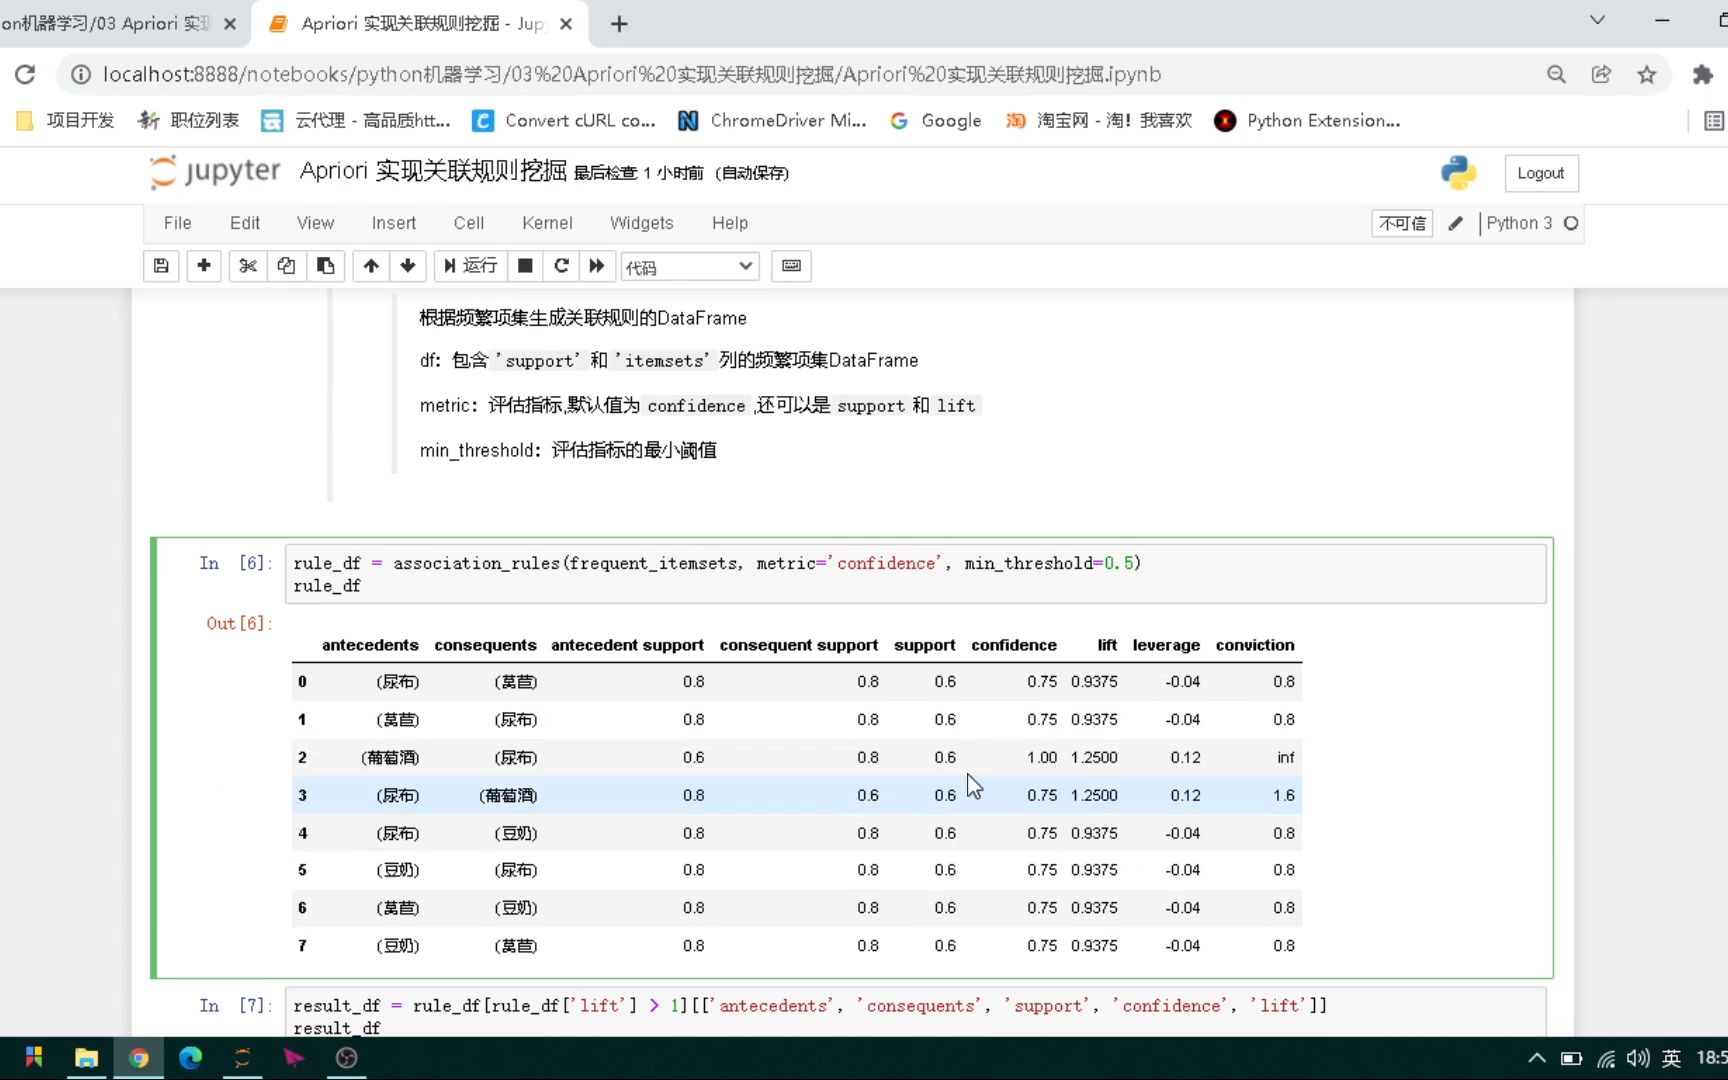Open Chrome from the taskbar
1728x1080 pixels.
click(139, 1058)
